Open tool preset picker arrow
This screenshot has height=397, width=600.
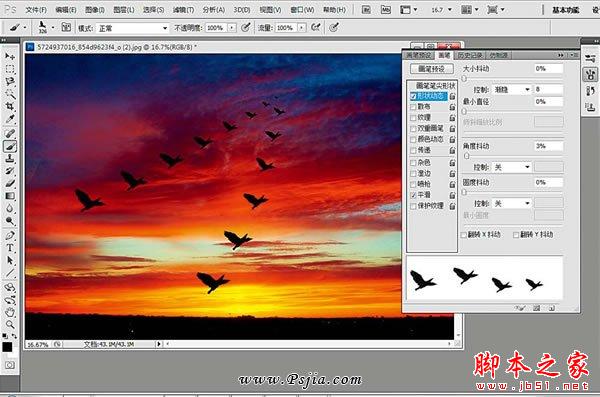25,28
